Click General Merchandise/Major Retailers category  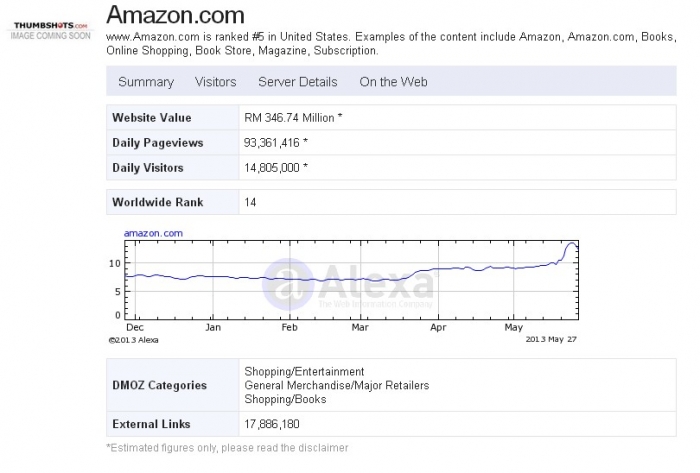coord(336,385)
